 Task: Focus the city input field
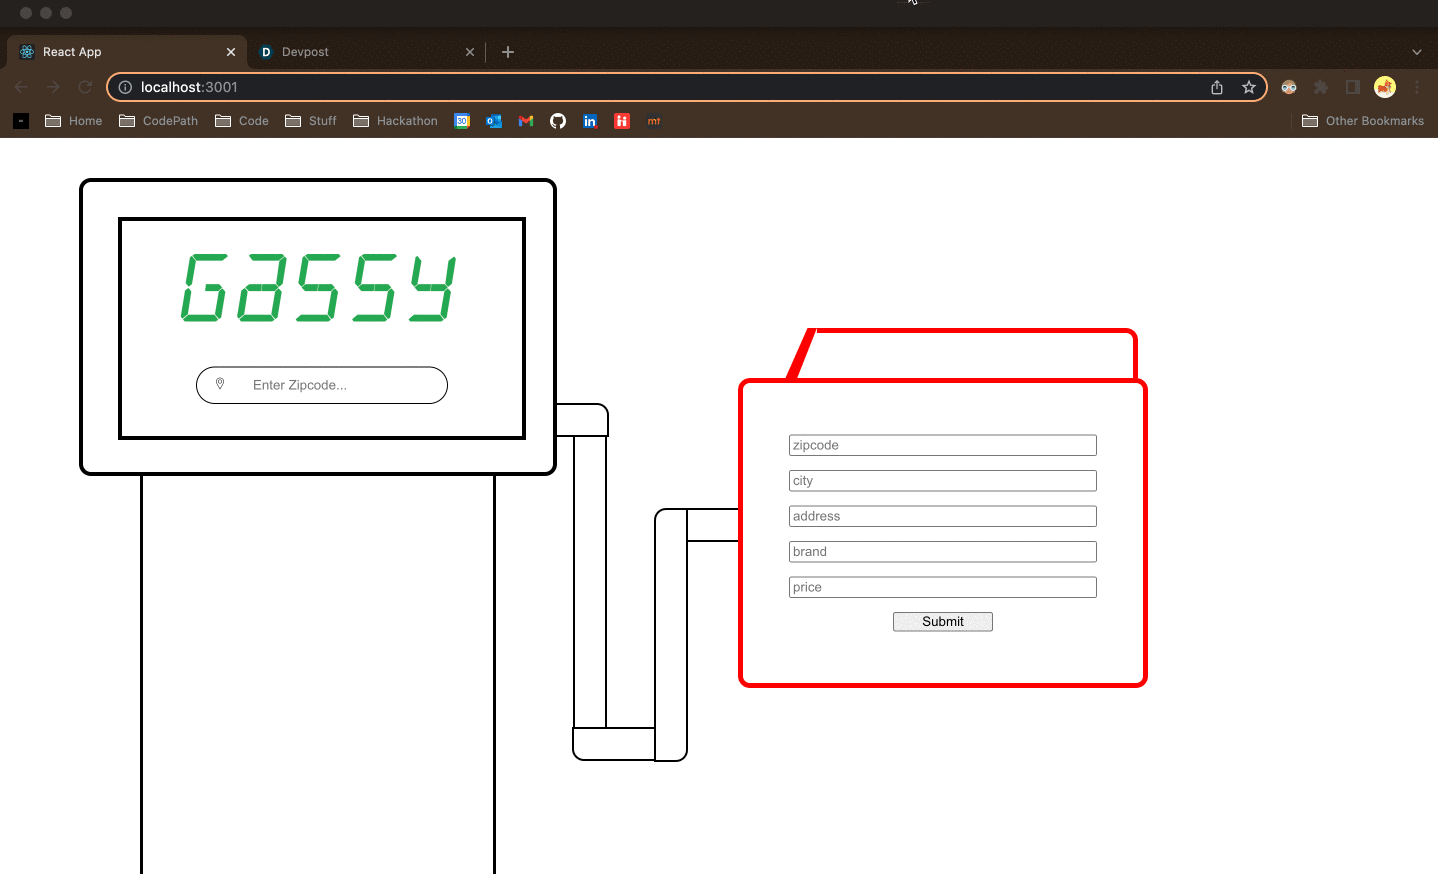coord(942,481)
